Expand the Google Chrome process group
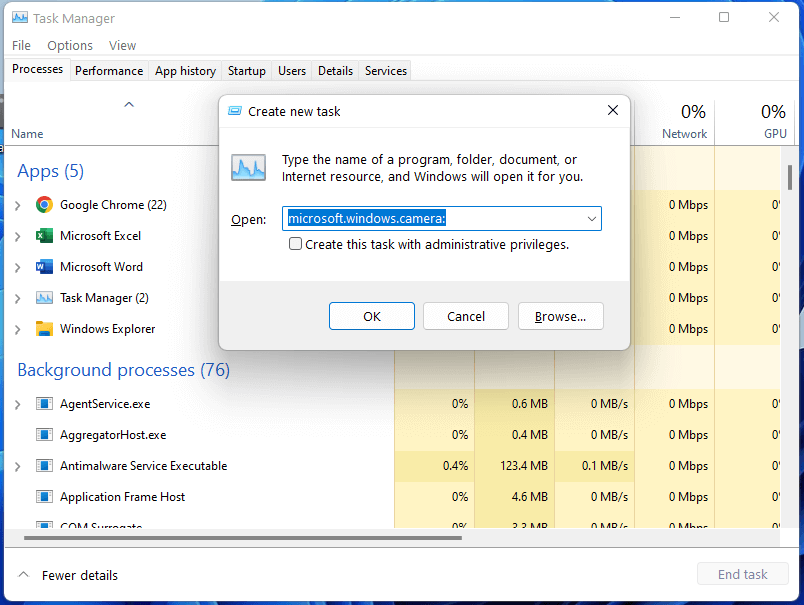 (x=18, y=206)
